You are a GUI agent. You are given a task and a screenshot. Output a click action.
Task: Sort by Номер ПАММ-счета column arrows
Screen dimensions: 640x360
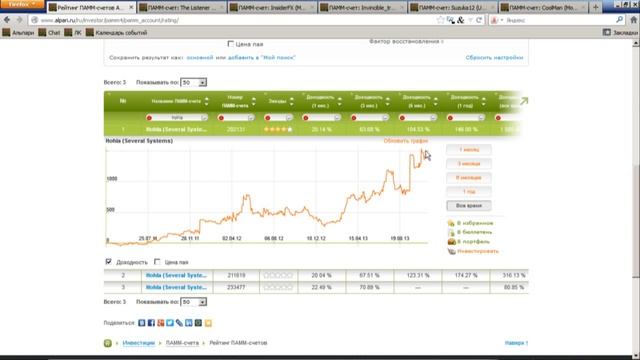(x=254, y=101)
